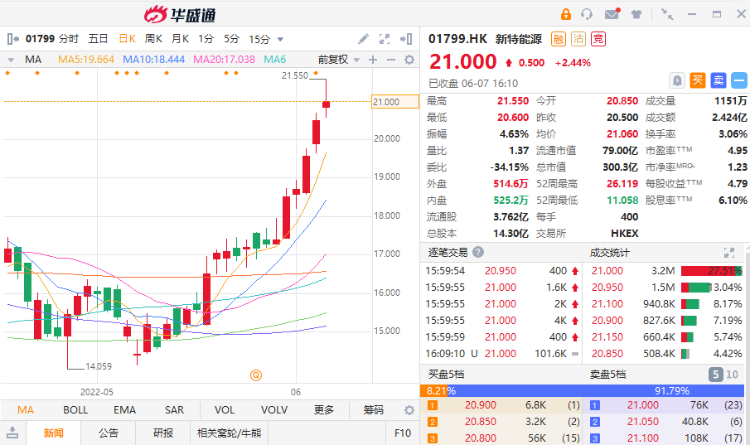Open the 筹码 chip distribution
The image size is (750, 445).
tap(374, 410)
